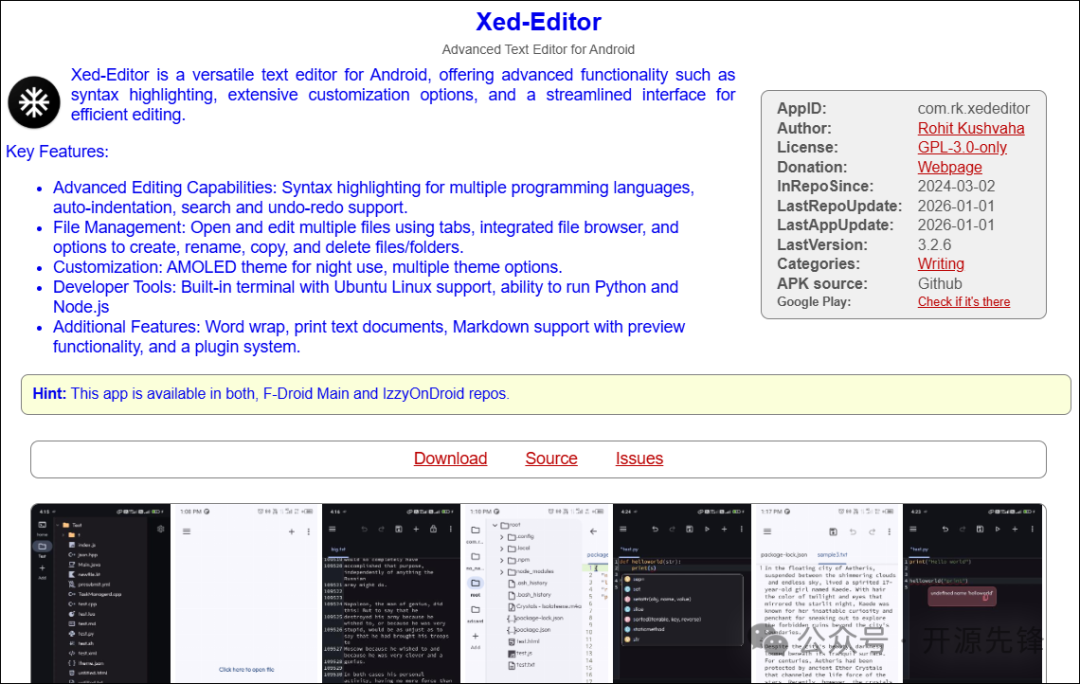Expand the node_modules folder in the file tree

[501, 571]
